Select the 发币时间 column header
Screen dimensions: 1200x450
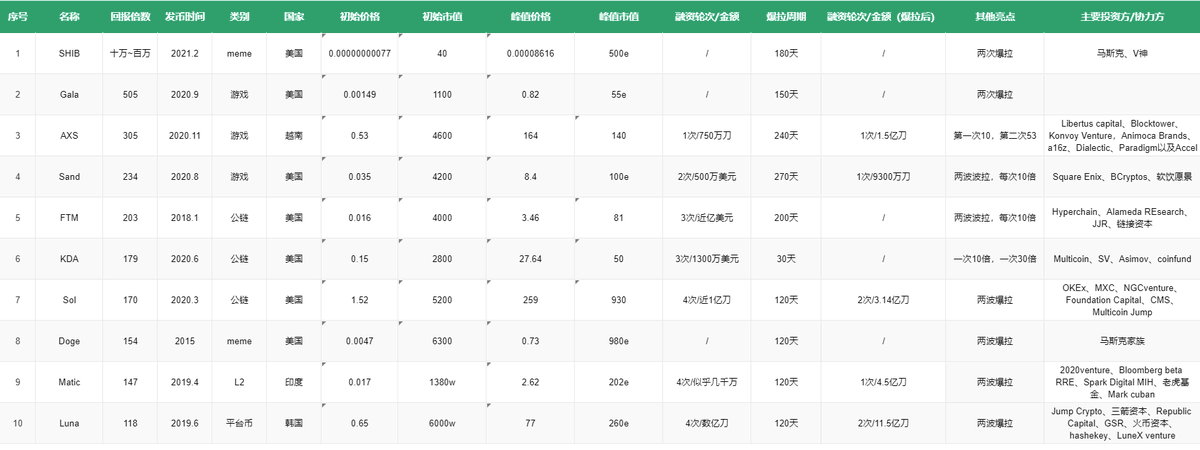185,17
